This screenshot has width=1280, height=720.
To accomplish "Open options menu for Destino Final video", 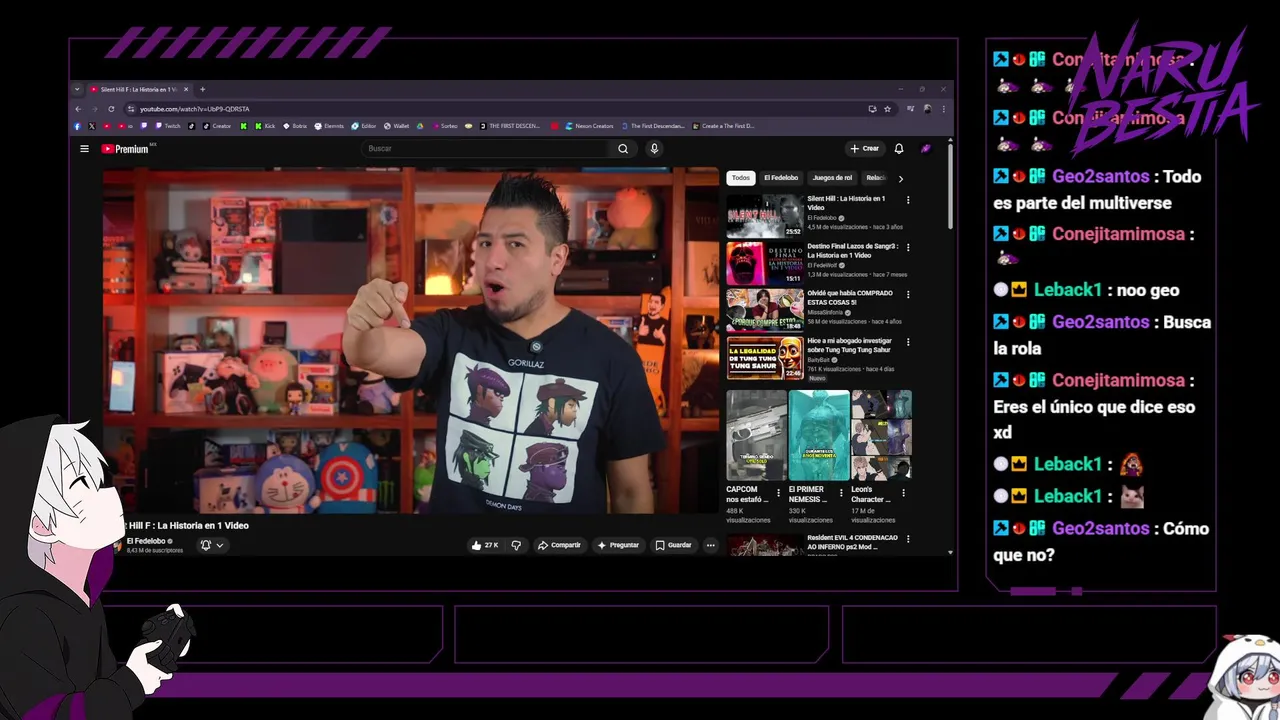I will (x=908, y=247).
